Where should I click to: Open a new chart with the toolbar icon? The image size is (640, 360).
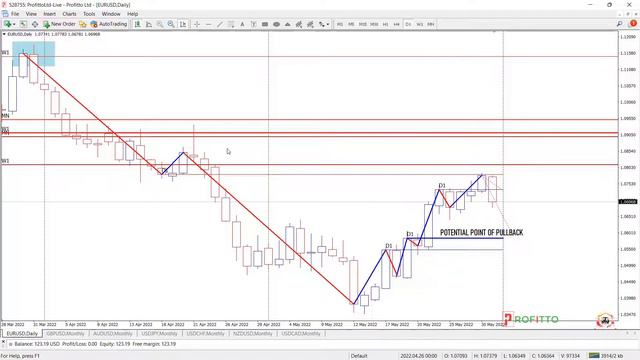pos(7,24)
